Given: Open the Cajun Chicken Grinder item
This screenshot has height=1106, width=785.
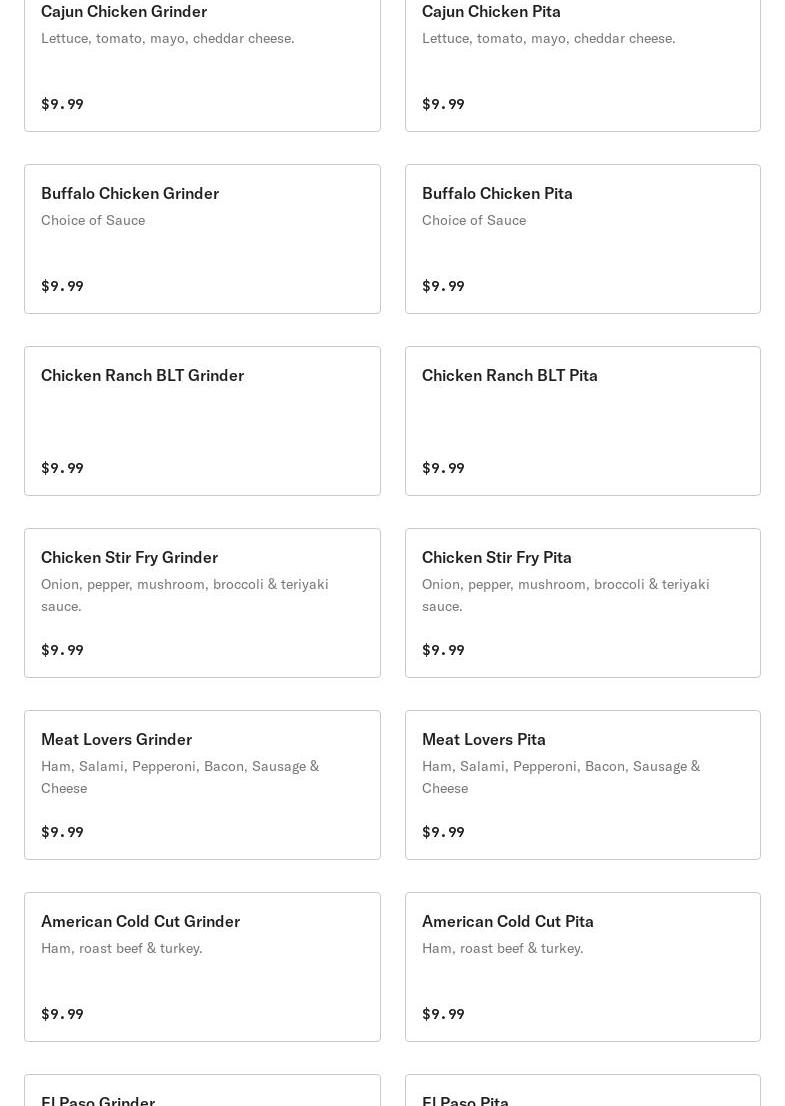Looking at the screenshot, I should [x=124, y=11].
